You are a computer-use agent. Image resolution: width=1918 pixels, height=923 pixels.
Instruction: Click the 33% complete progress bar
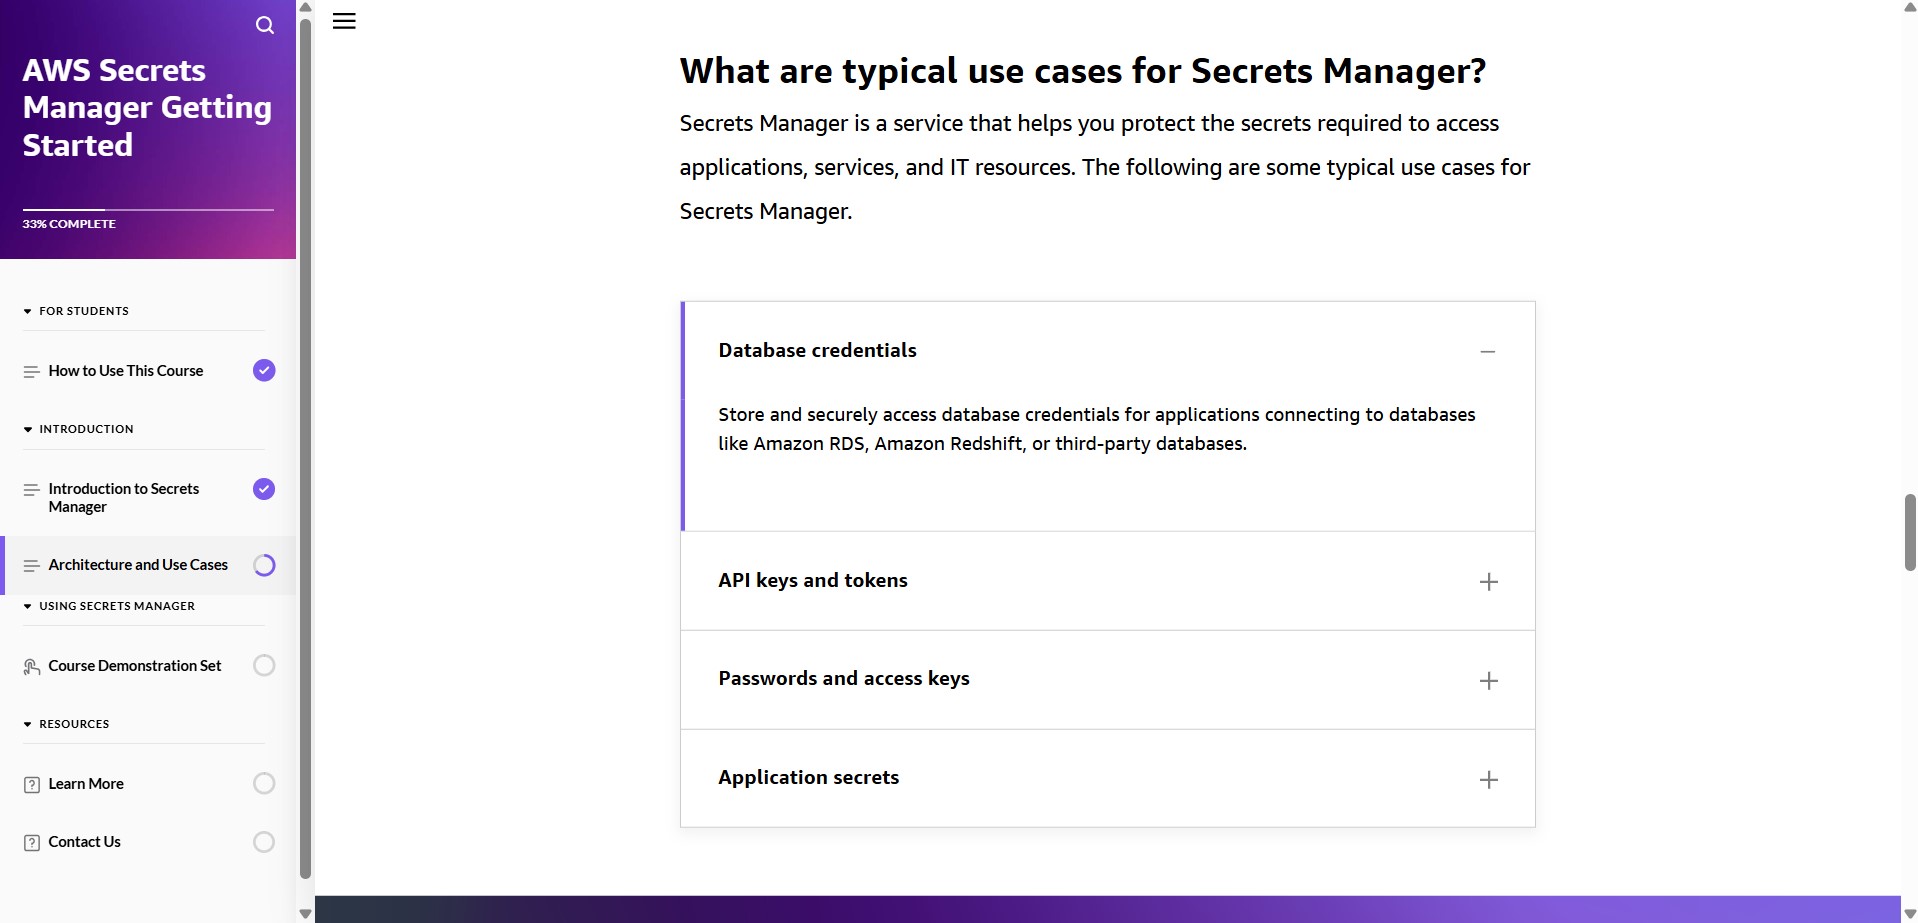click(148, 210)
